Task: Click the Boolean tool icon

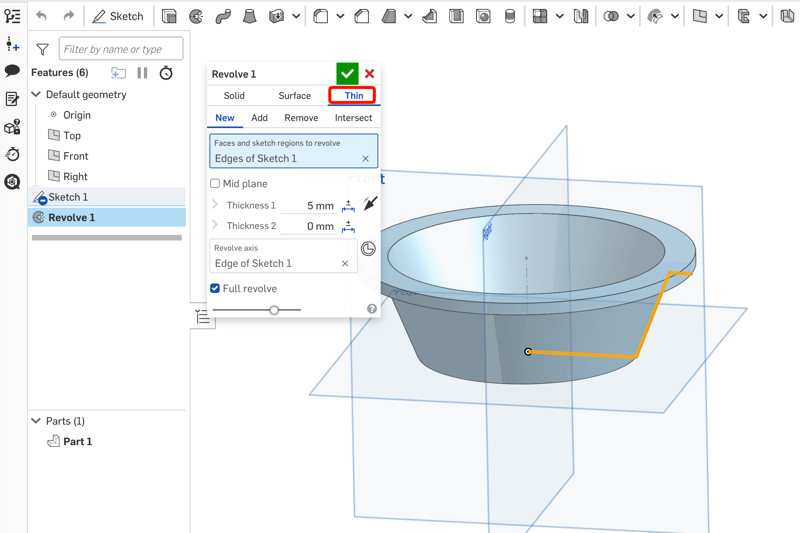Action: pos(611,16)
